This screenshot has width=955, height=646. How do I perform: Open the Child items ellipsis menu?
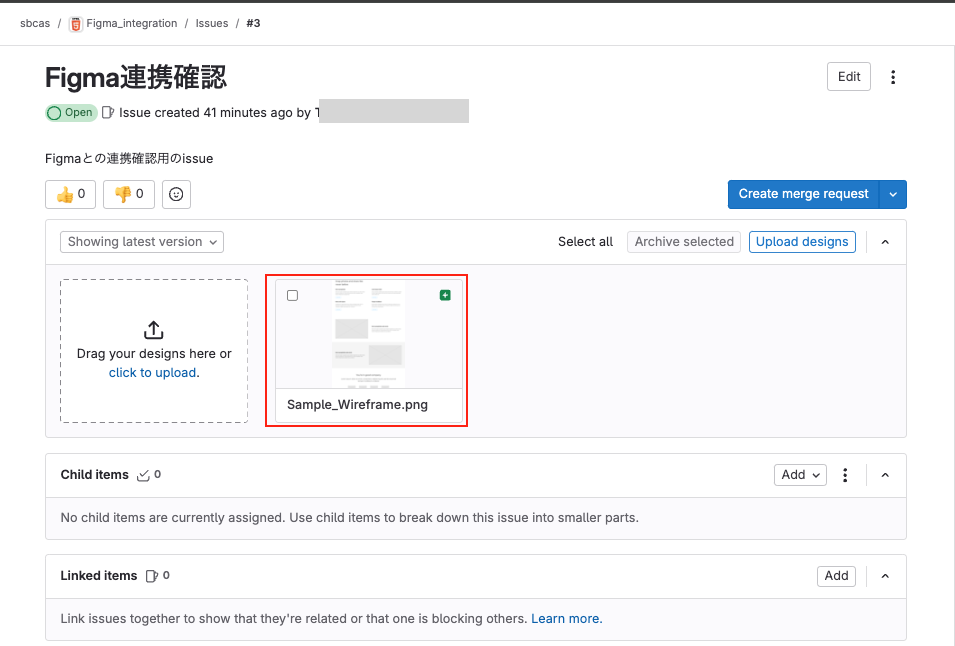pos(845,475)
